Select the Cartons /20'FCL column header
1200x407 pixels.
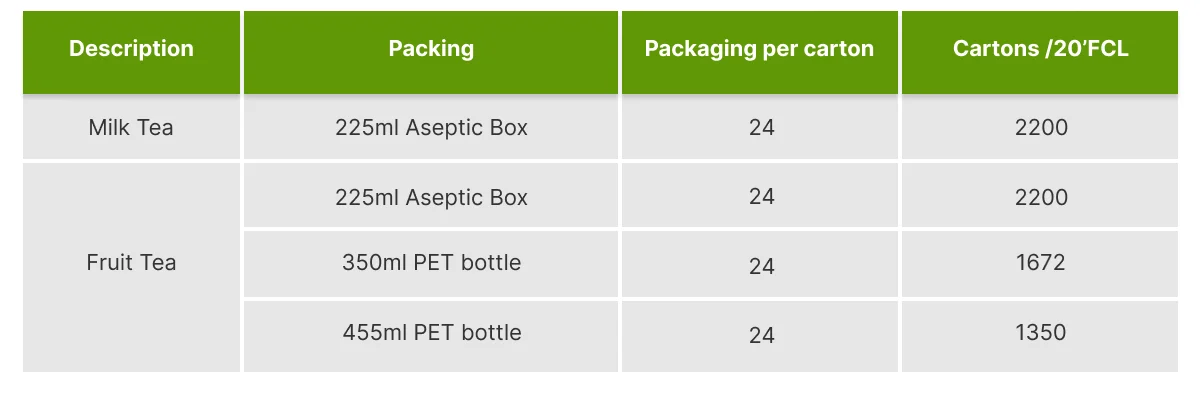click(1040, 49)
